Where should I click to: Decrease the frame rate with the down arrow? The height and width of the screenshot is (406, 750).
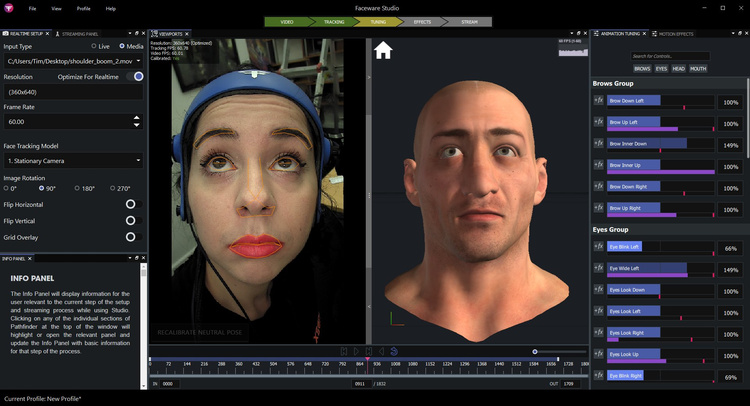click(x=137, y=125)
